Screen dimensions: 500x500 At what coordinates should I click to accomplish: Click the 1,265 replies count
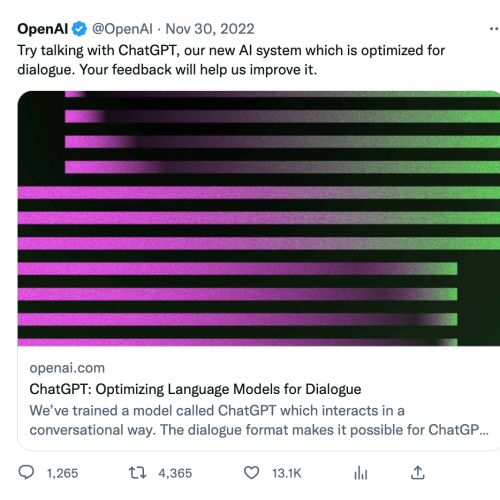(x=62, y=473)
